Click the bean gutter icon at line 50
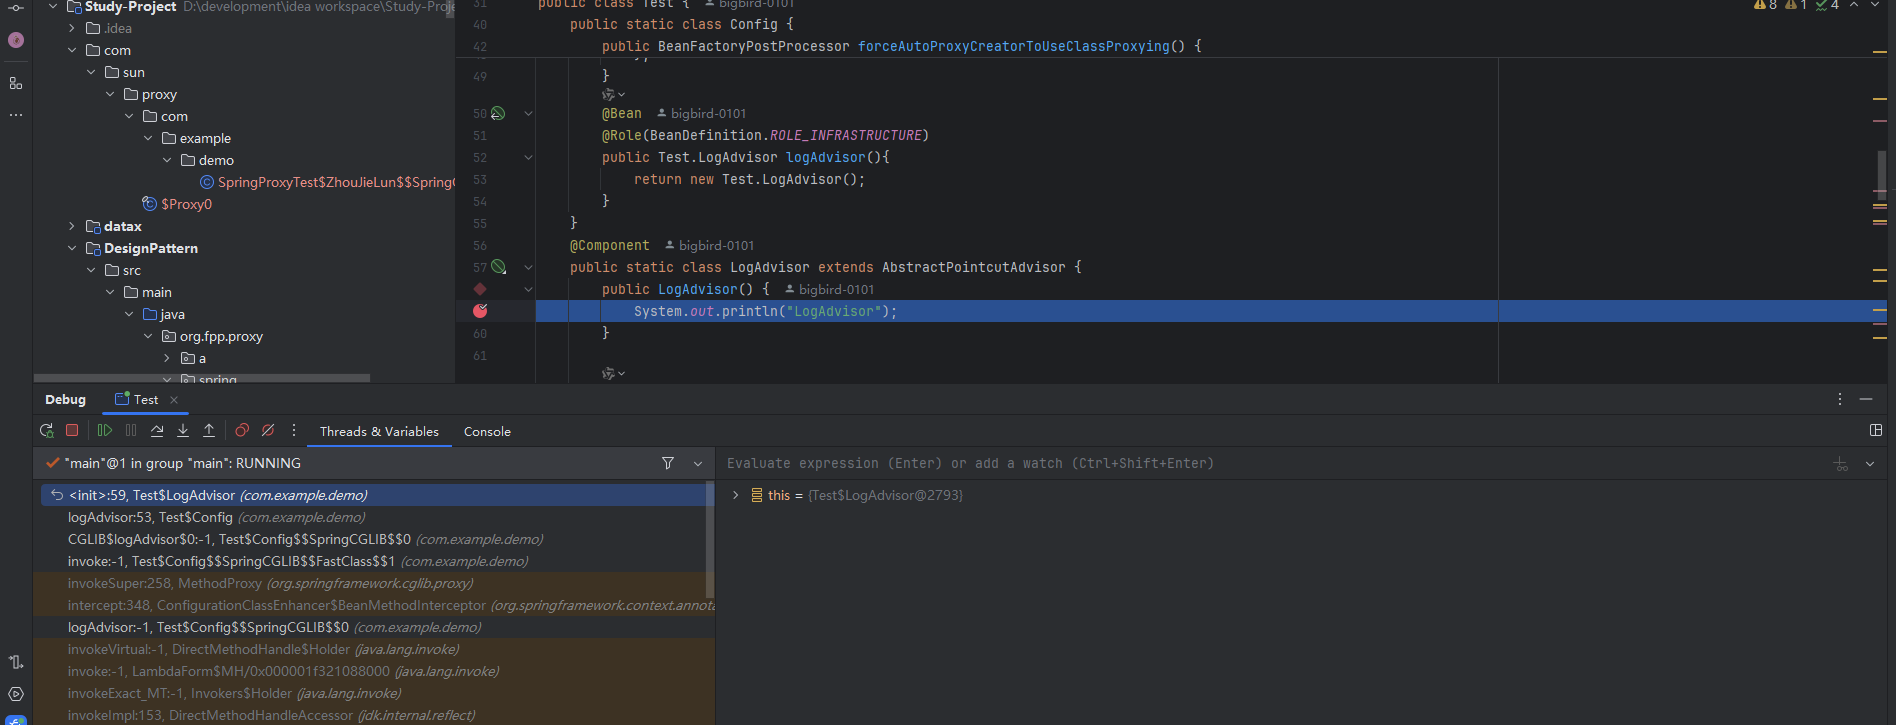 498,113
